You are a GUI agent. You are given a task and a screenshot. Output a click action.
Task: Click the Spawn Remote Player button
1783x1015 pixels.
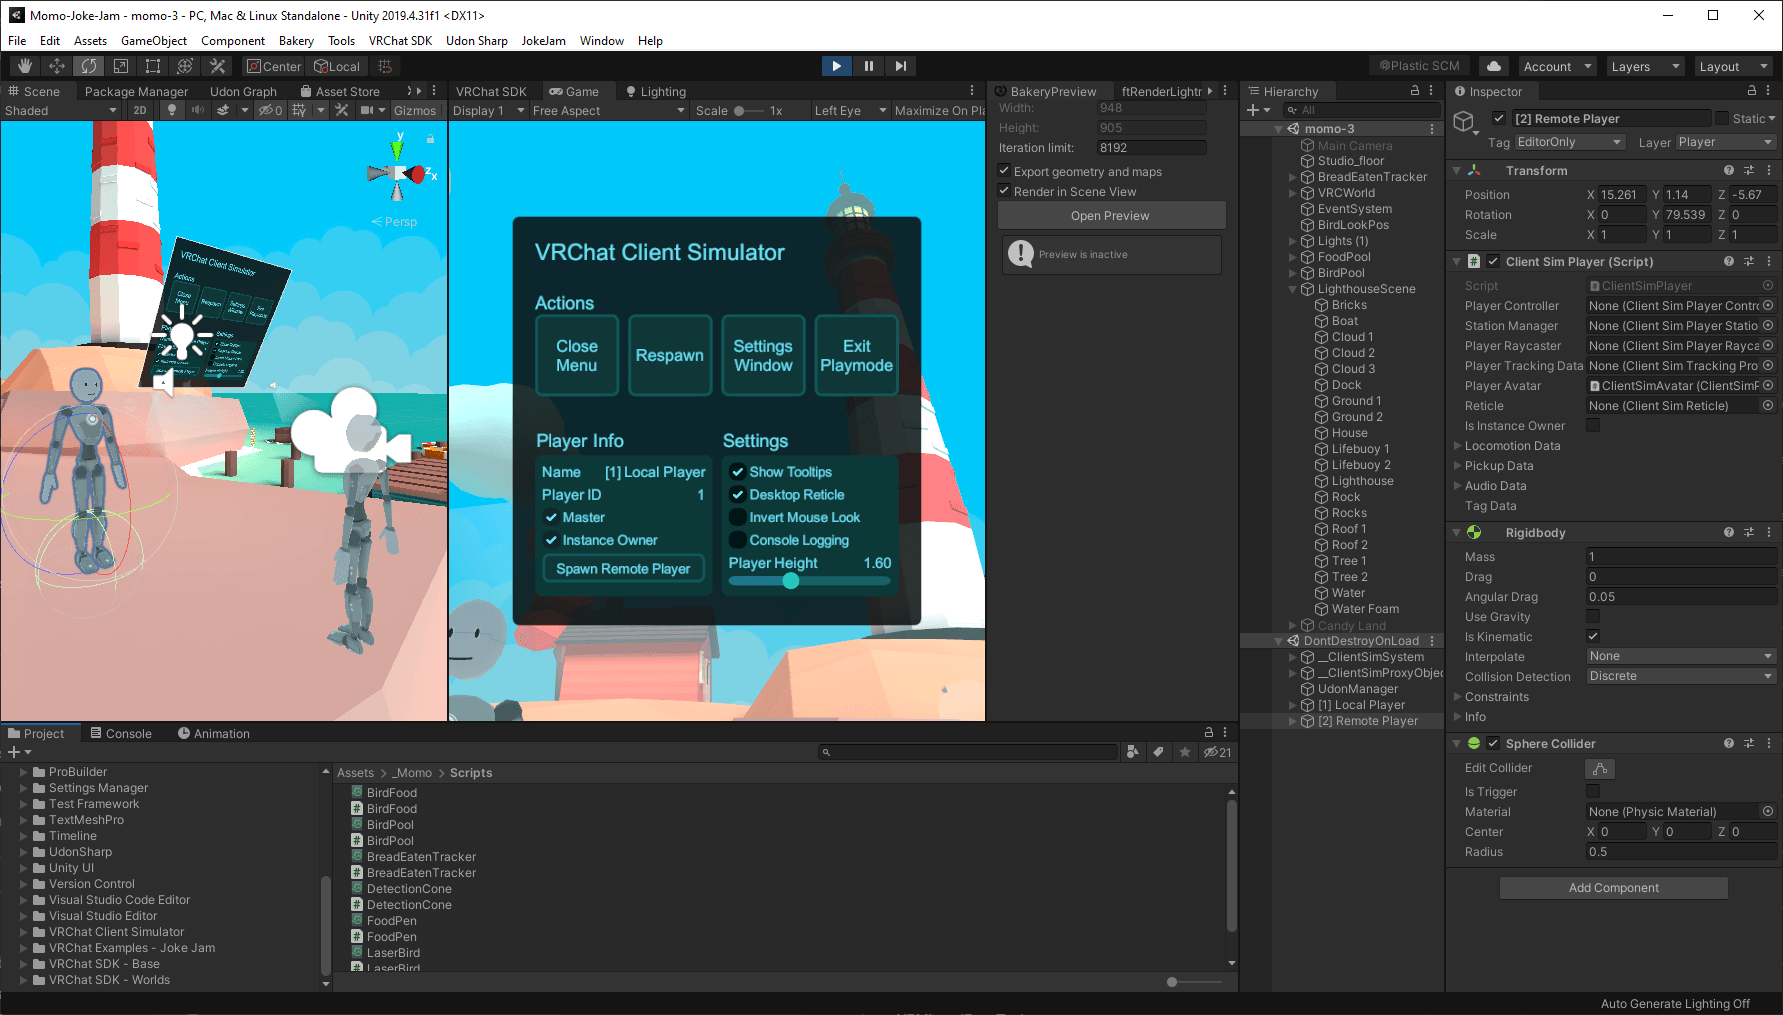point(623,568)
